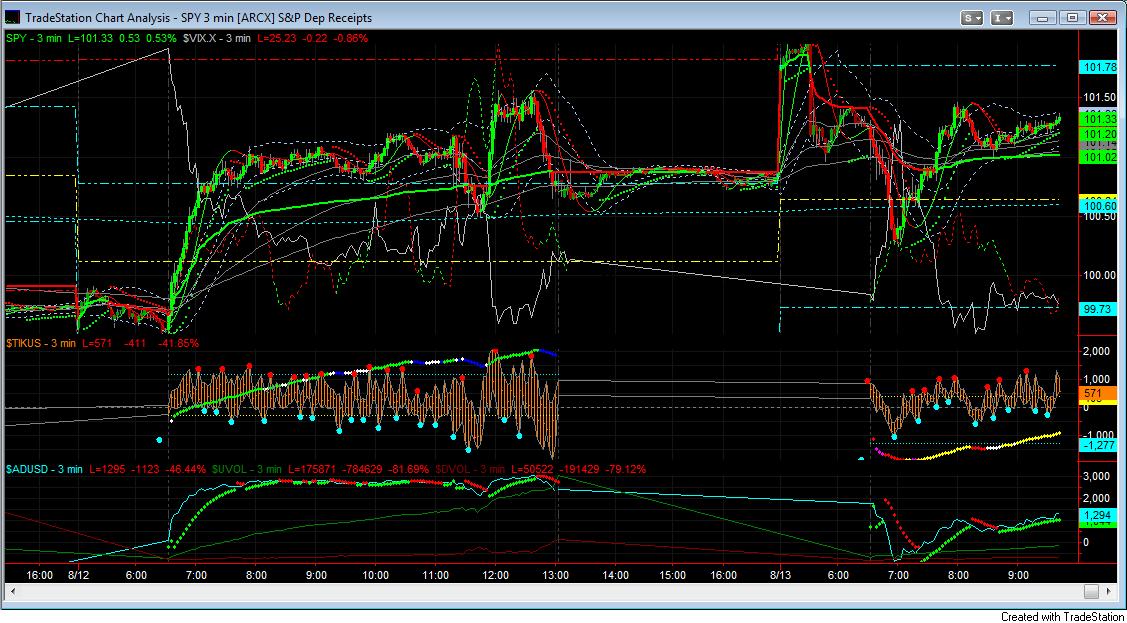1127x623 pixels.
Task: Click the 8/13 date label on time axis
Action: (x=781, y=575)
